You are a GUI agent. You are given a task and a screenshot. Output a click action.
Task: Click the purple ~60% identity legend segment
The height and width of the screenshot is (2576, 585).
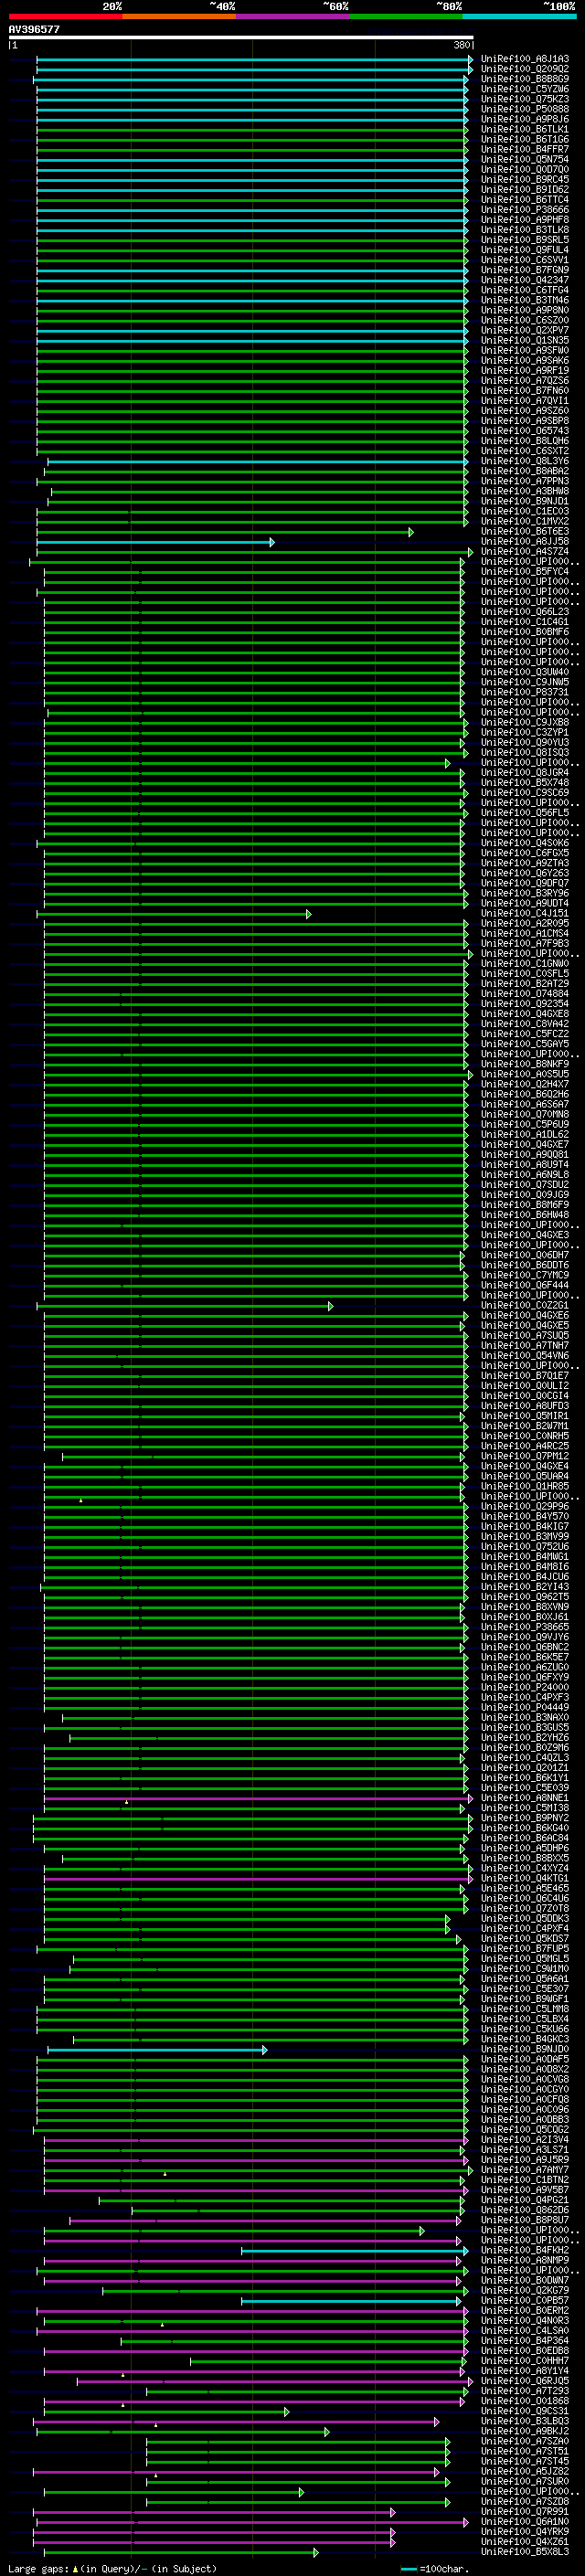click(292, 16)
